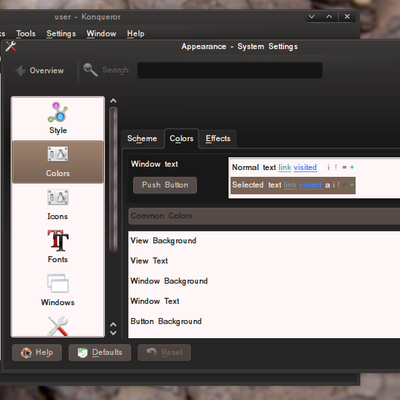
Task: Close the Konqueror window
Action: 347,17
